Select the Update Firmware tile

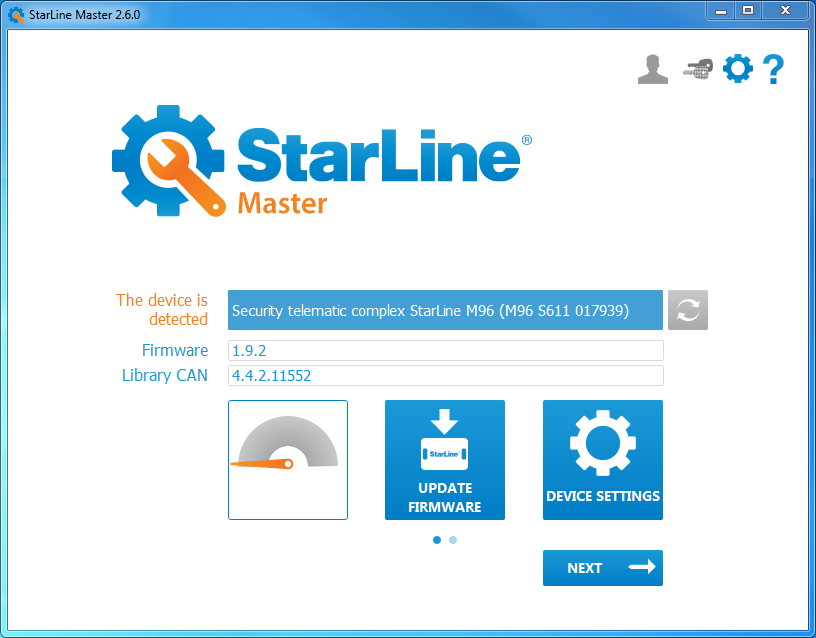tap(445, 460)
